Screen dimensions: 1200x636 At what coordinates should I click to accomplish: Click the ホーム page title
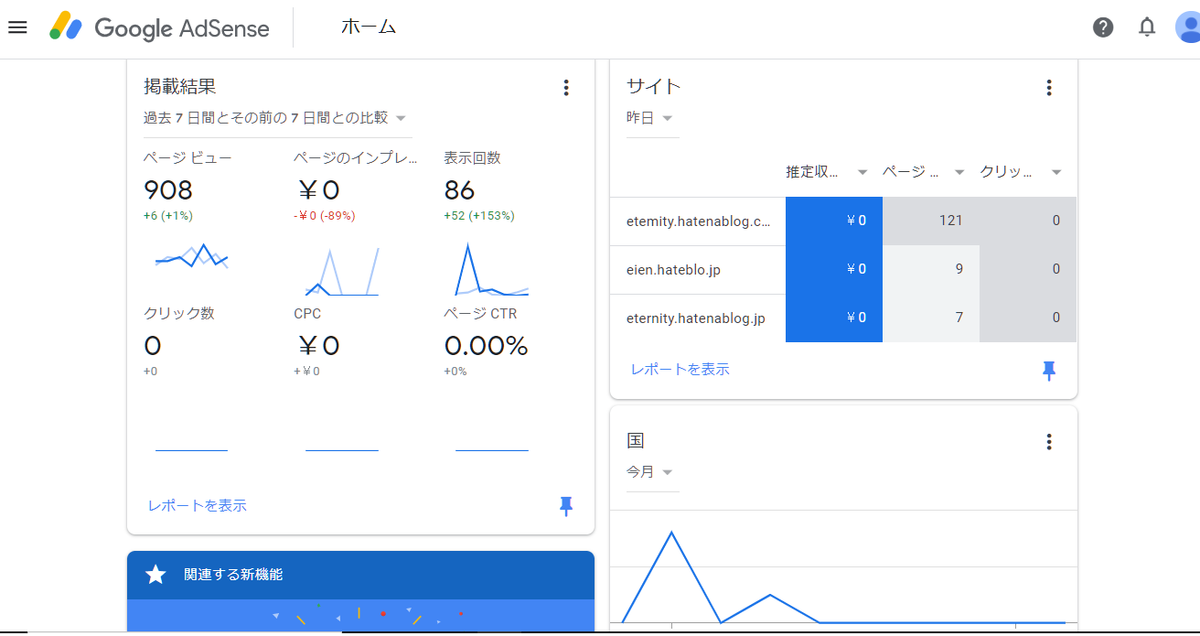click(368, 27)
